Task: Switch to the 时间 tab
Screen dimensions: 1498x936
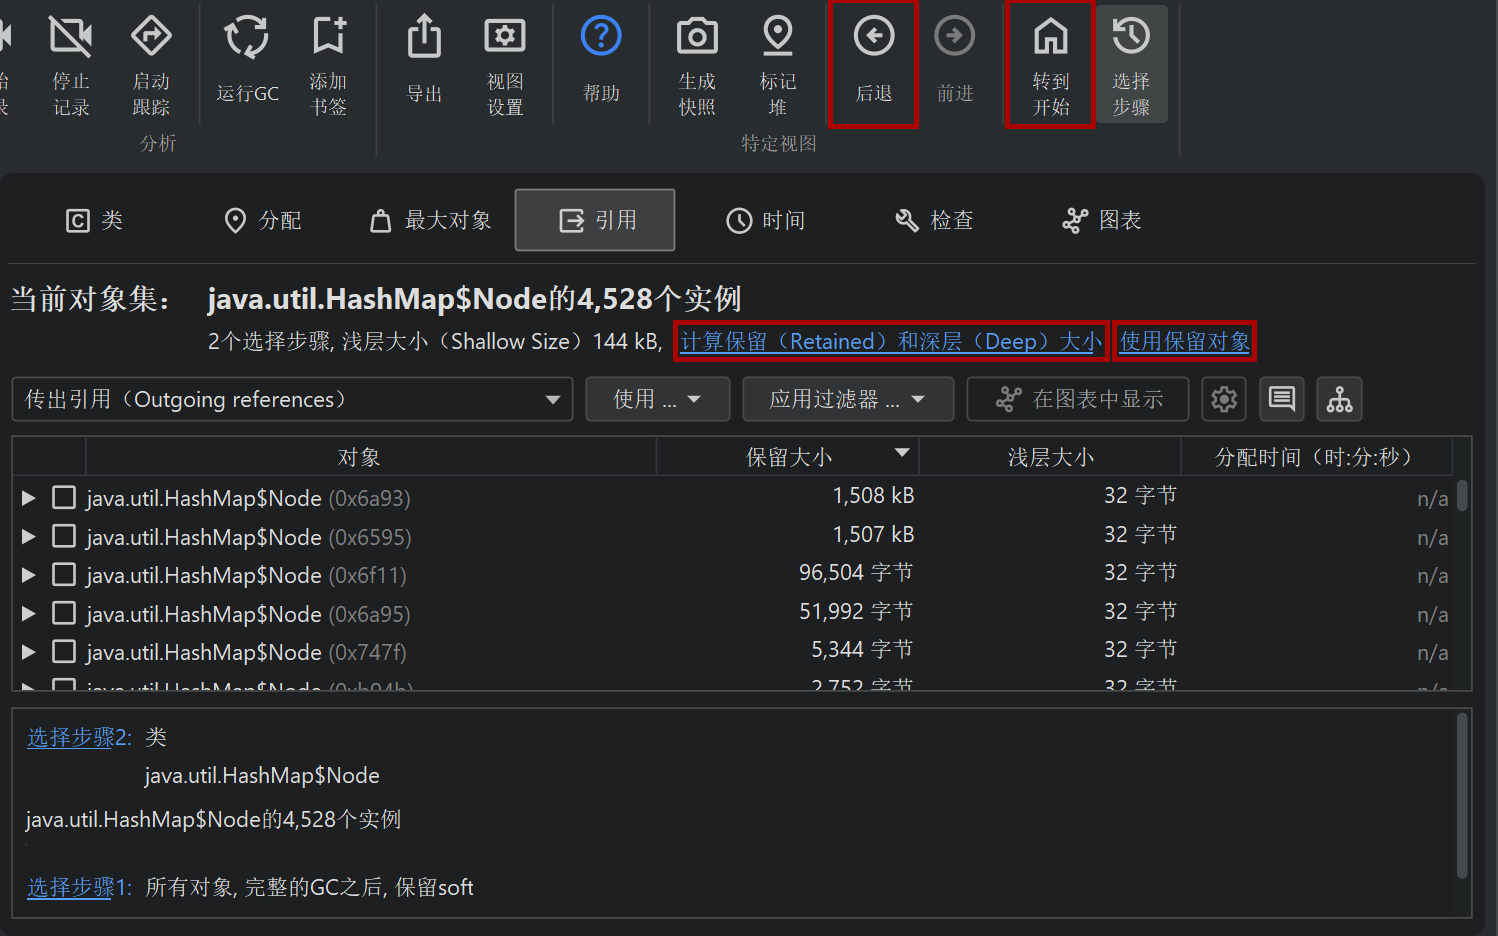Action: [x=765, y=220]
